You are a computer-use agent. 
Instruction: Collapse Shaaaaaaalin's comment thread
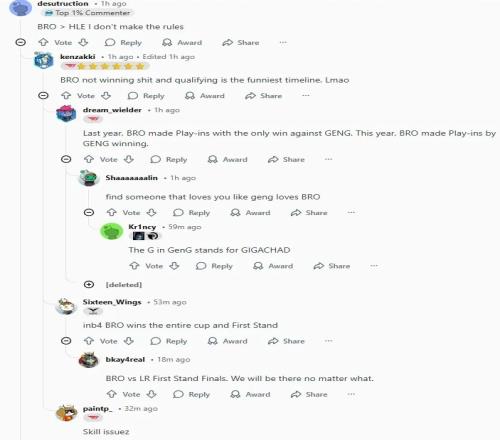(x=89, y=212)
